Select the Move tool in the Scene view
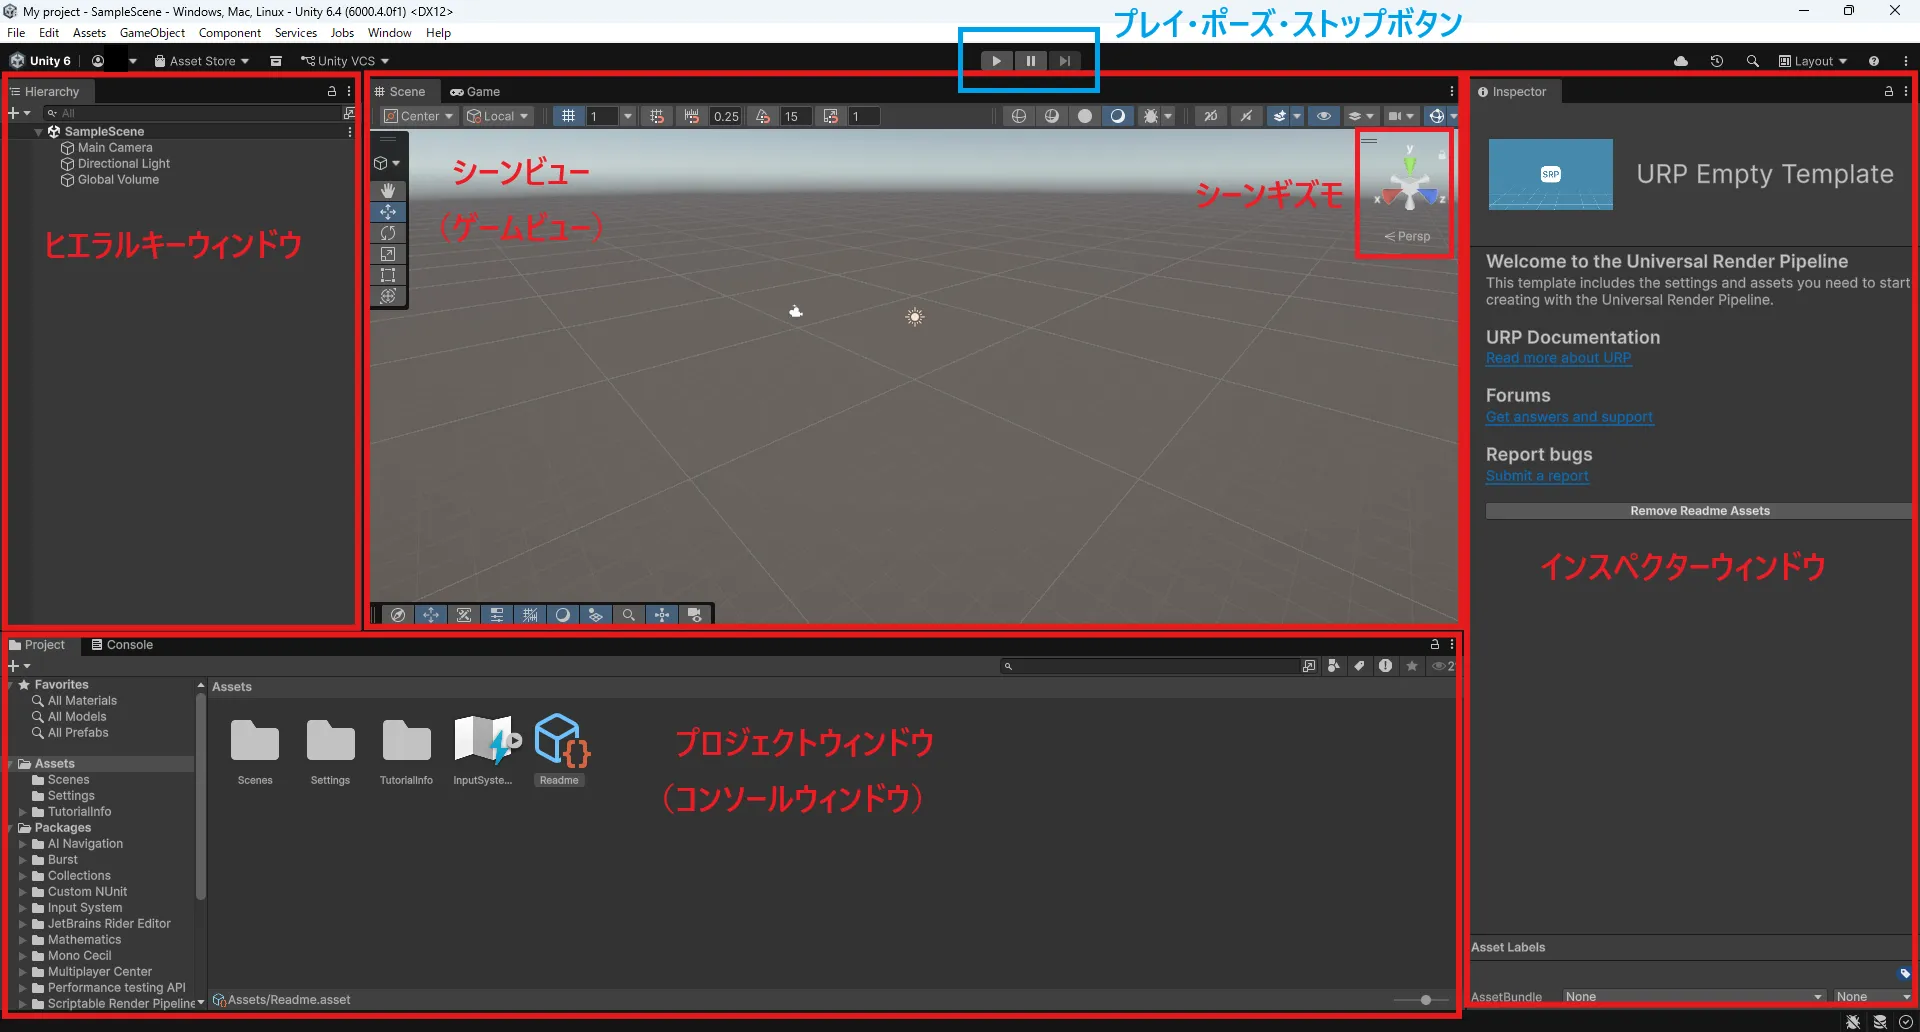Screen dimensions: 1920x1032 388,211
